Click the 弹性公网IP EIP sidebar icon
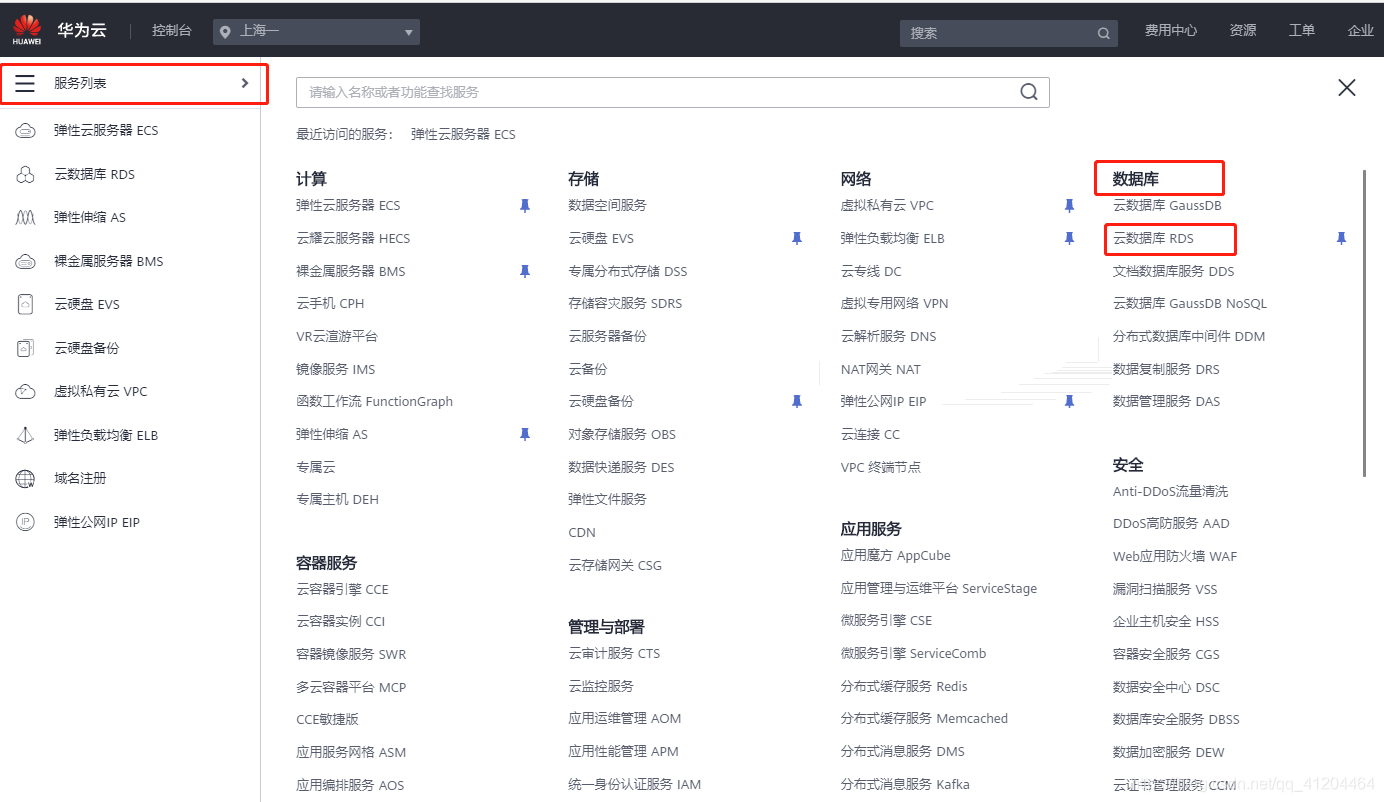Image resolution: width=1384 pixels, height=802 pixels. coord(25,522)
